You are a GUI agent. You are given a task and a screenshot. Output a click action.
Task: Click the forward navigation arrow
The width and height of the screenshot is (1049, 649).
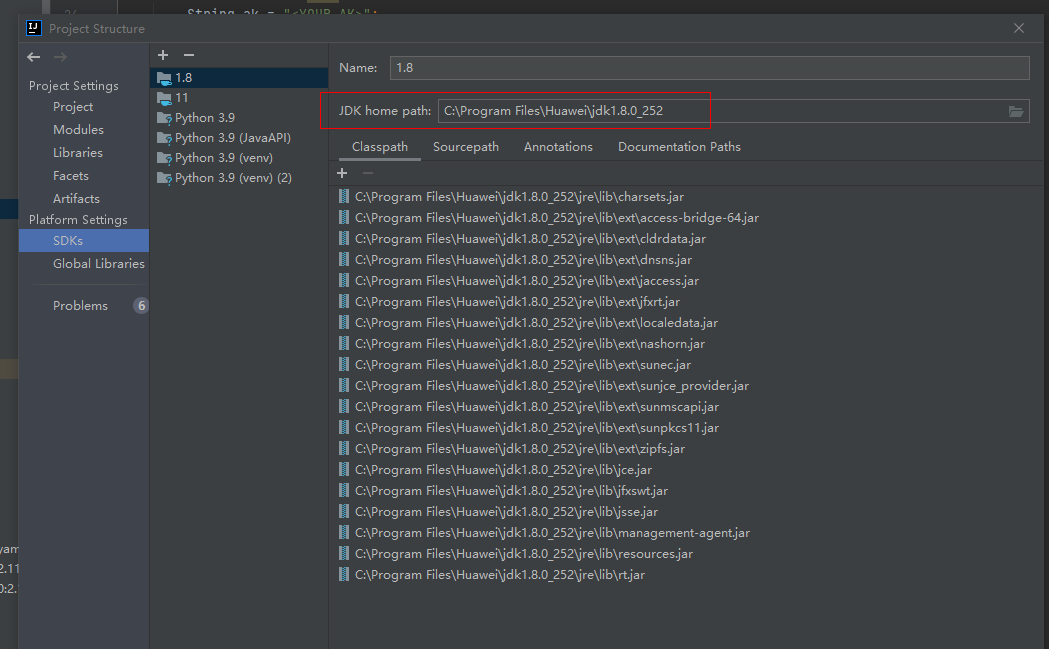tap(60, 57)
